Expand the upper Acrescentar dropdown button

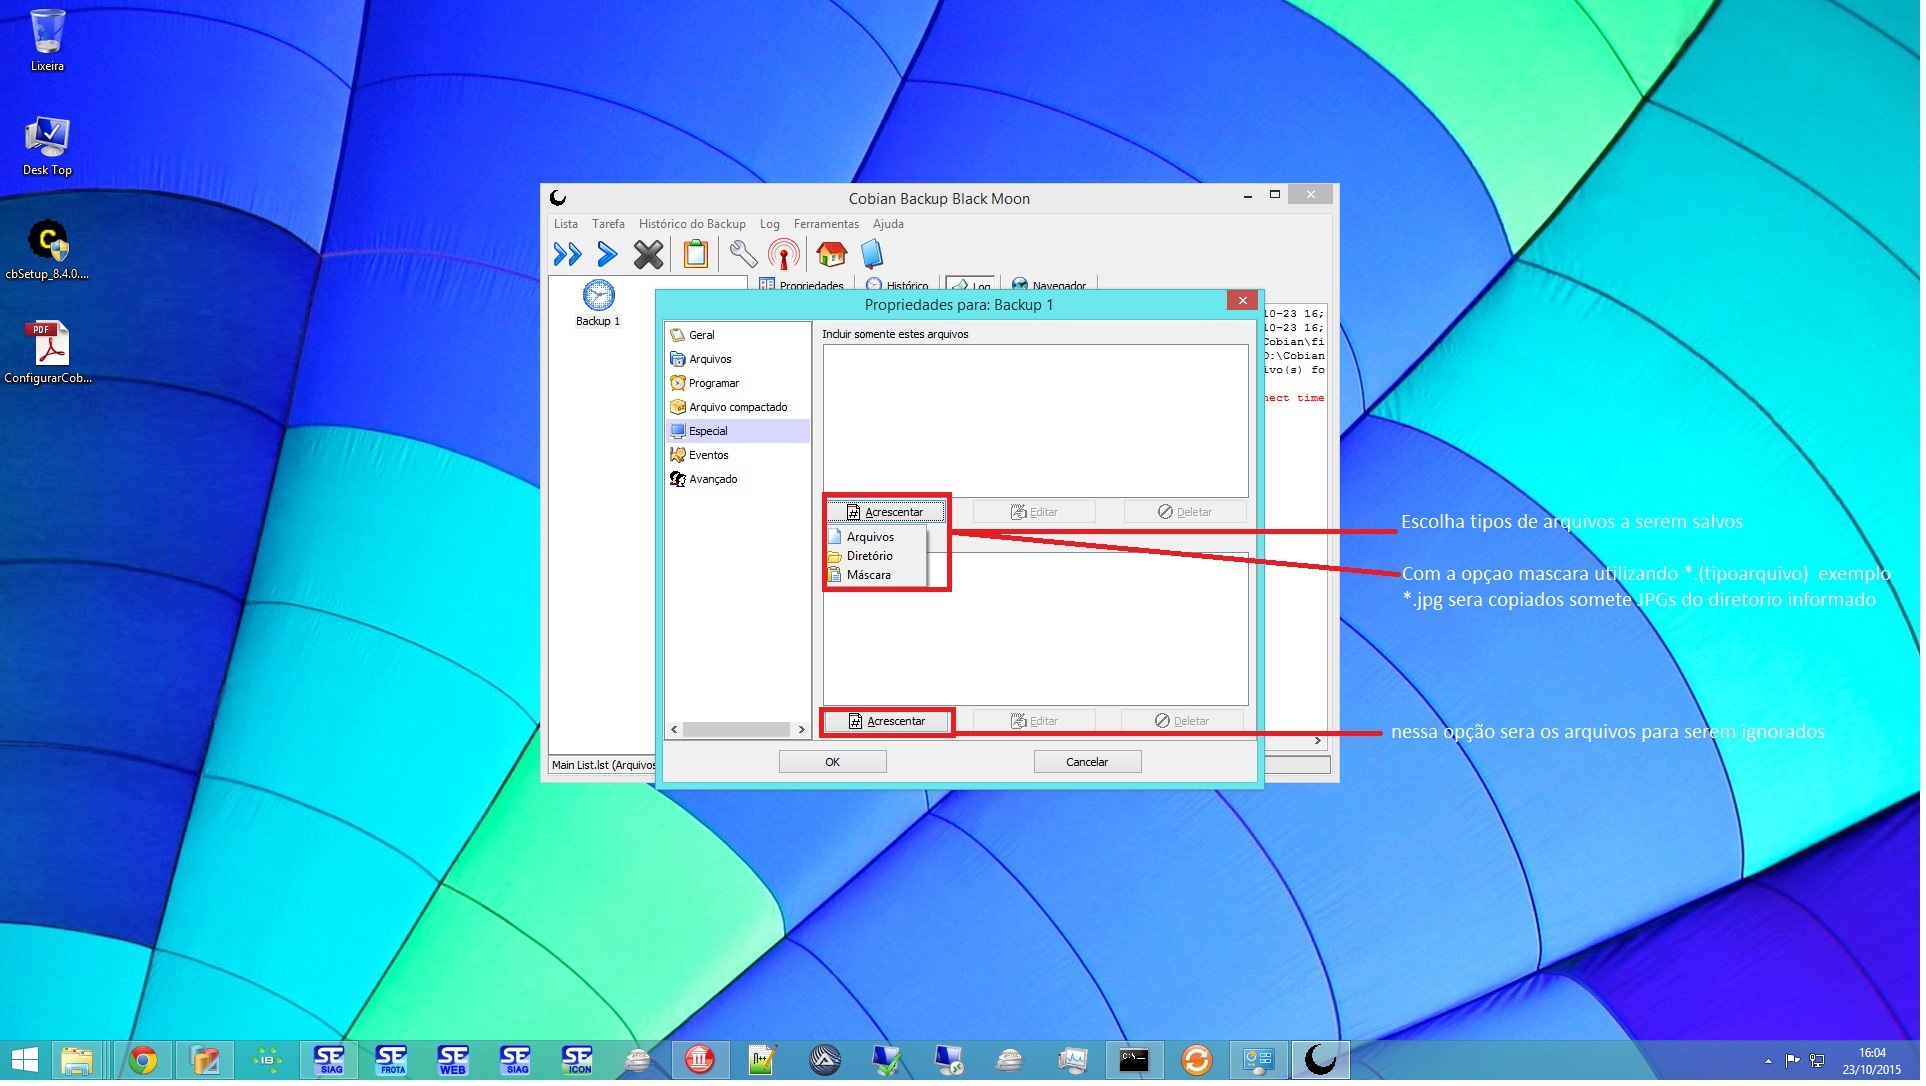(x=887, y=513)
